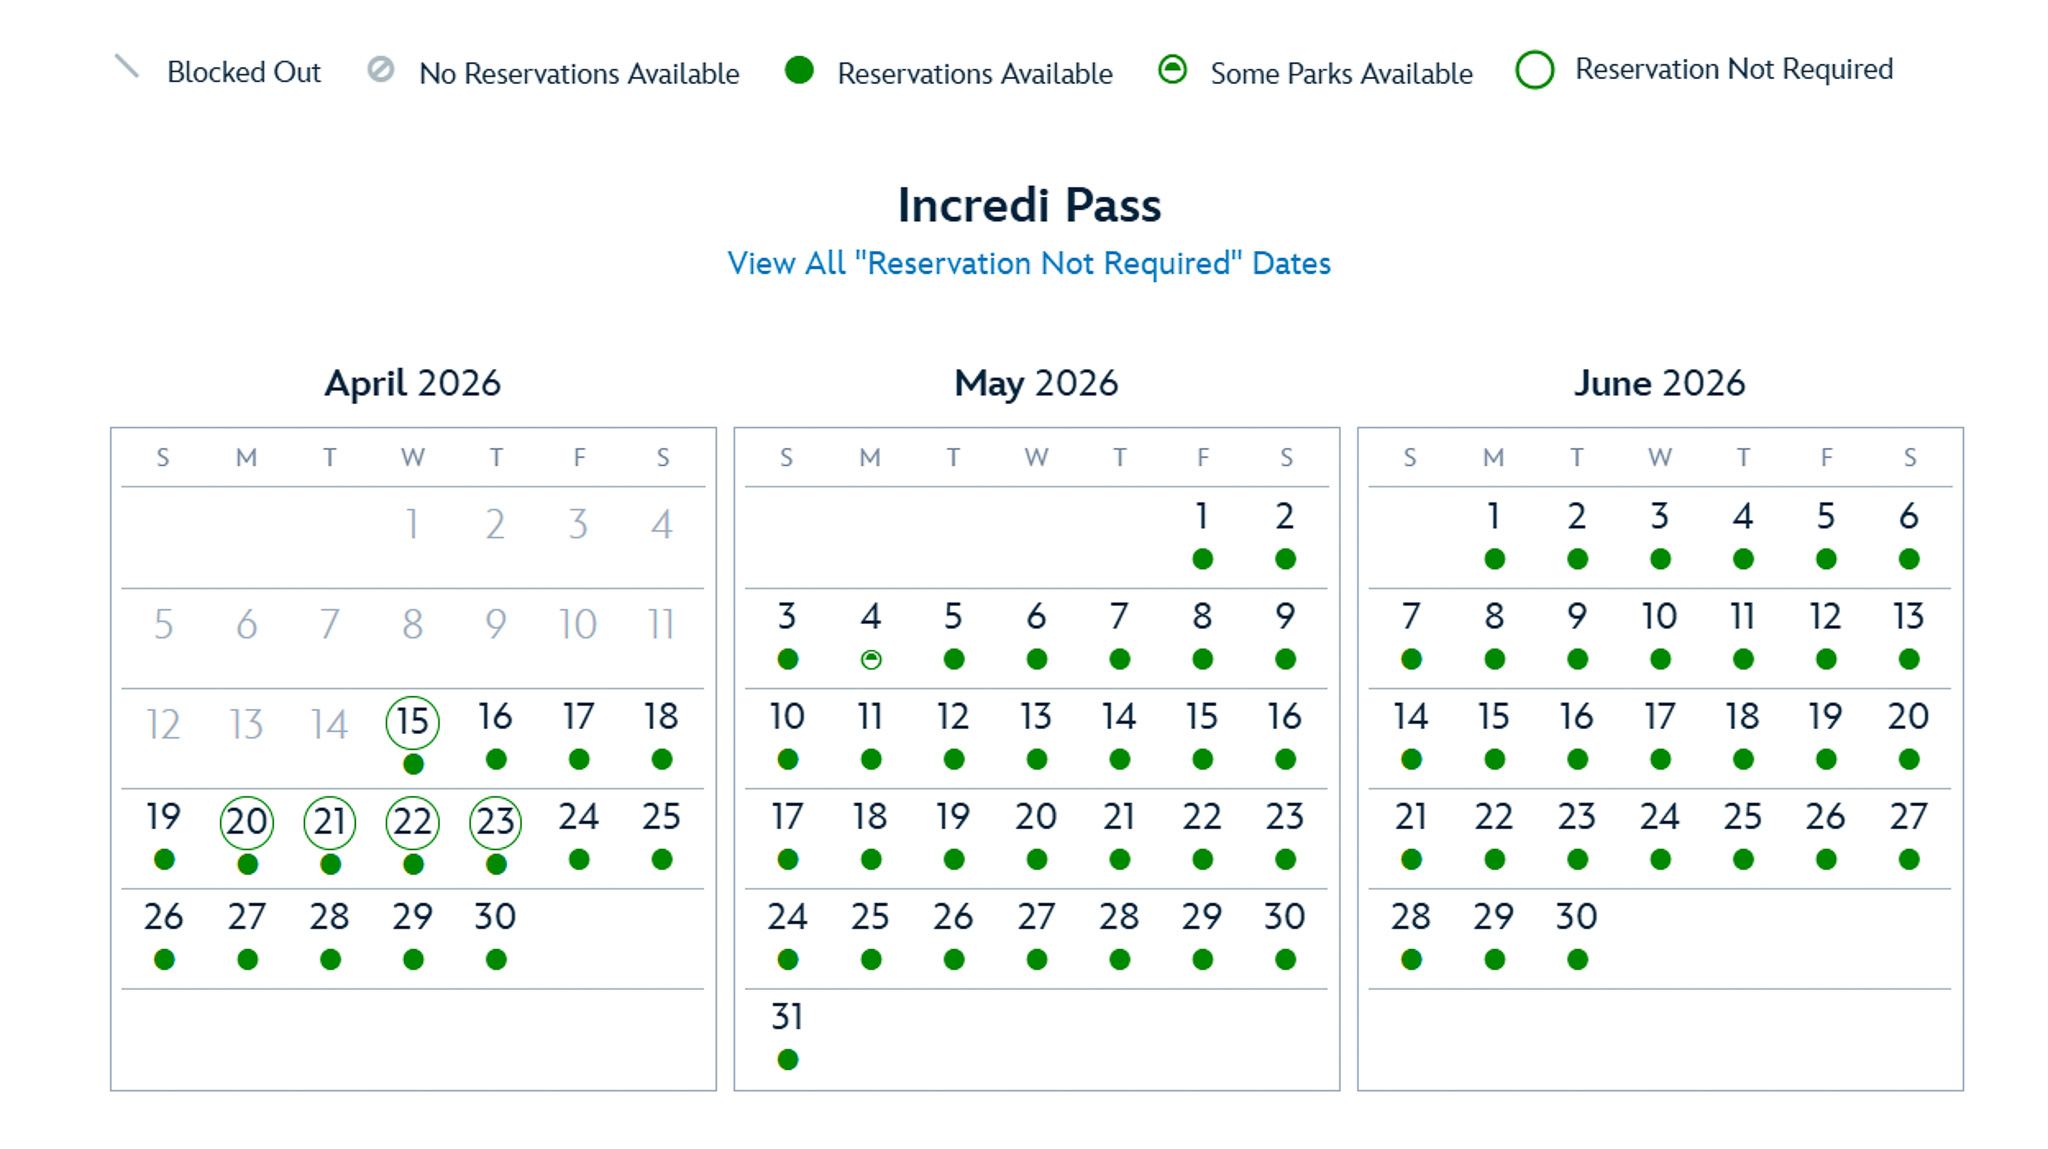2048x1149 pixels.
Task: Click the Incredi Pass title
Action: [1029, 205]
